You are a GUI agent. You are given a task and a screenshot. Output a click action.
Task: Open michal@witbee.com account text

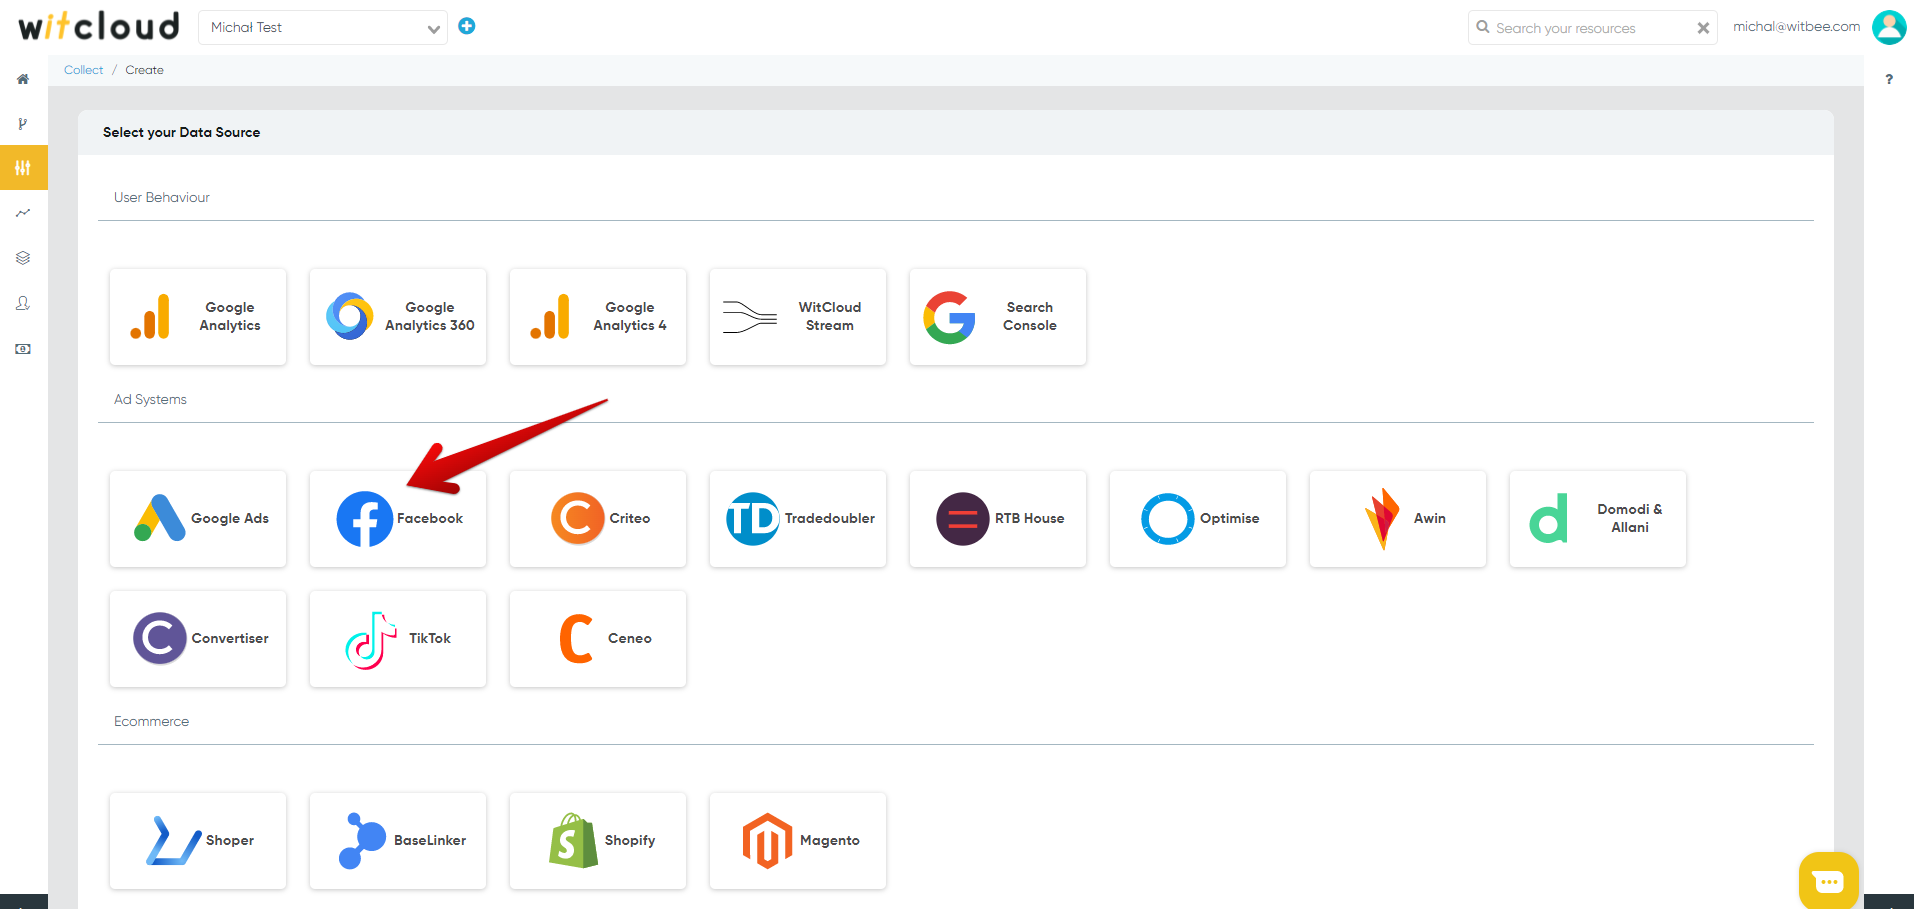click(1796, 27)
